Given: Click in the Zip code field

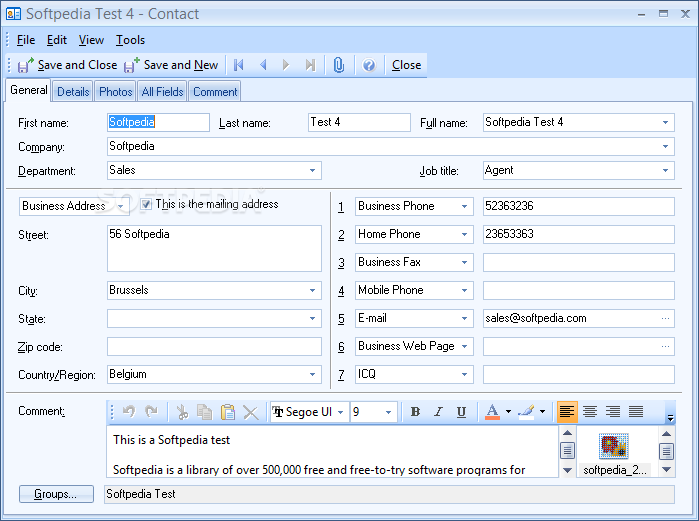Looking at the screenshot, I should click(x=214, y=347).
